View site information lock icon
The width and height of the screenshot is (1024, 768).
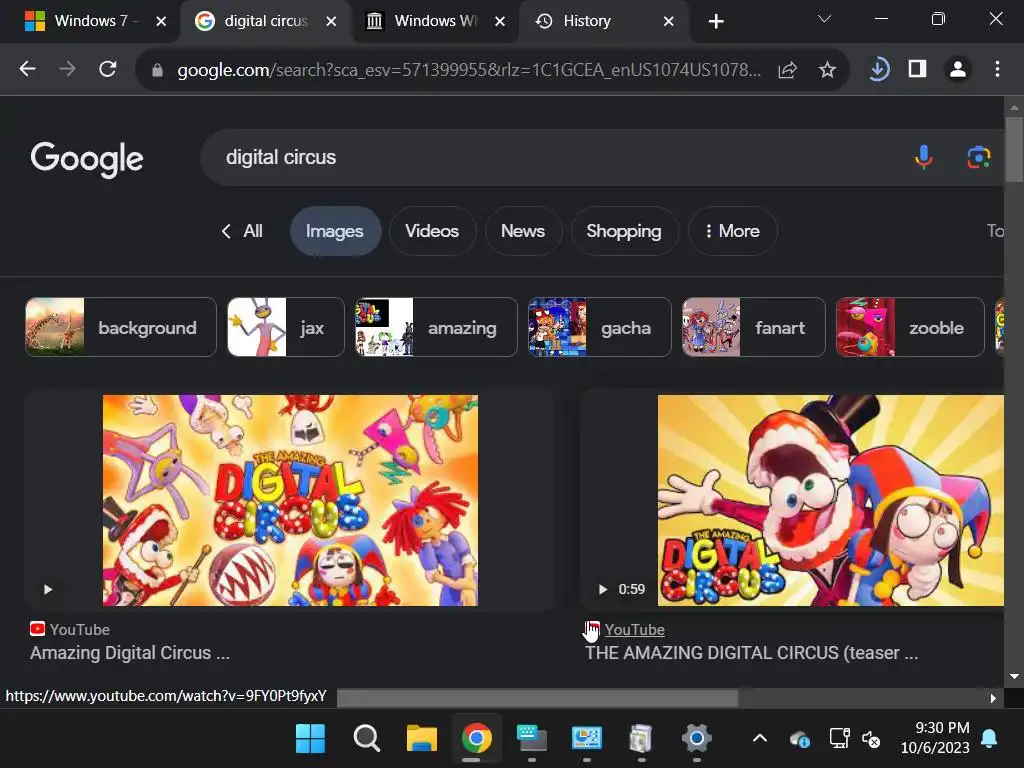tap(157, 70)
